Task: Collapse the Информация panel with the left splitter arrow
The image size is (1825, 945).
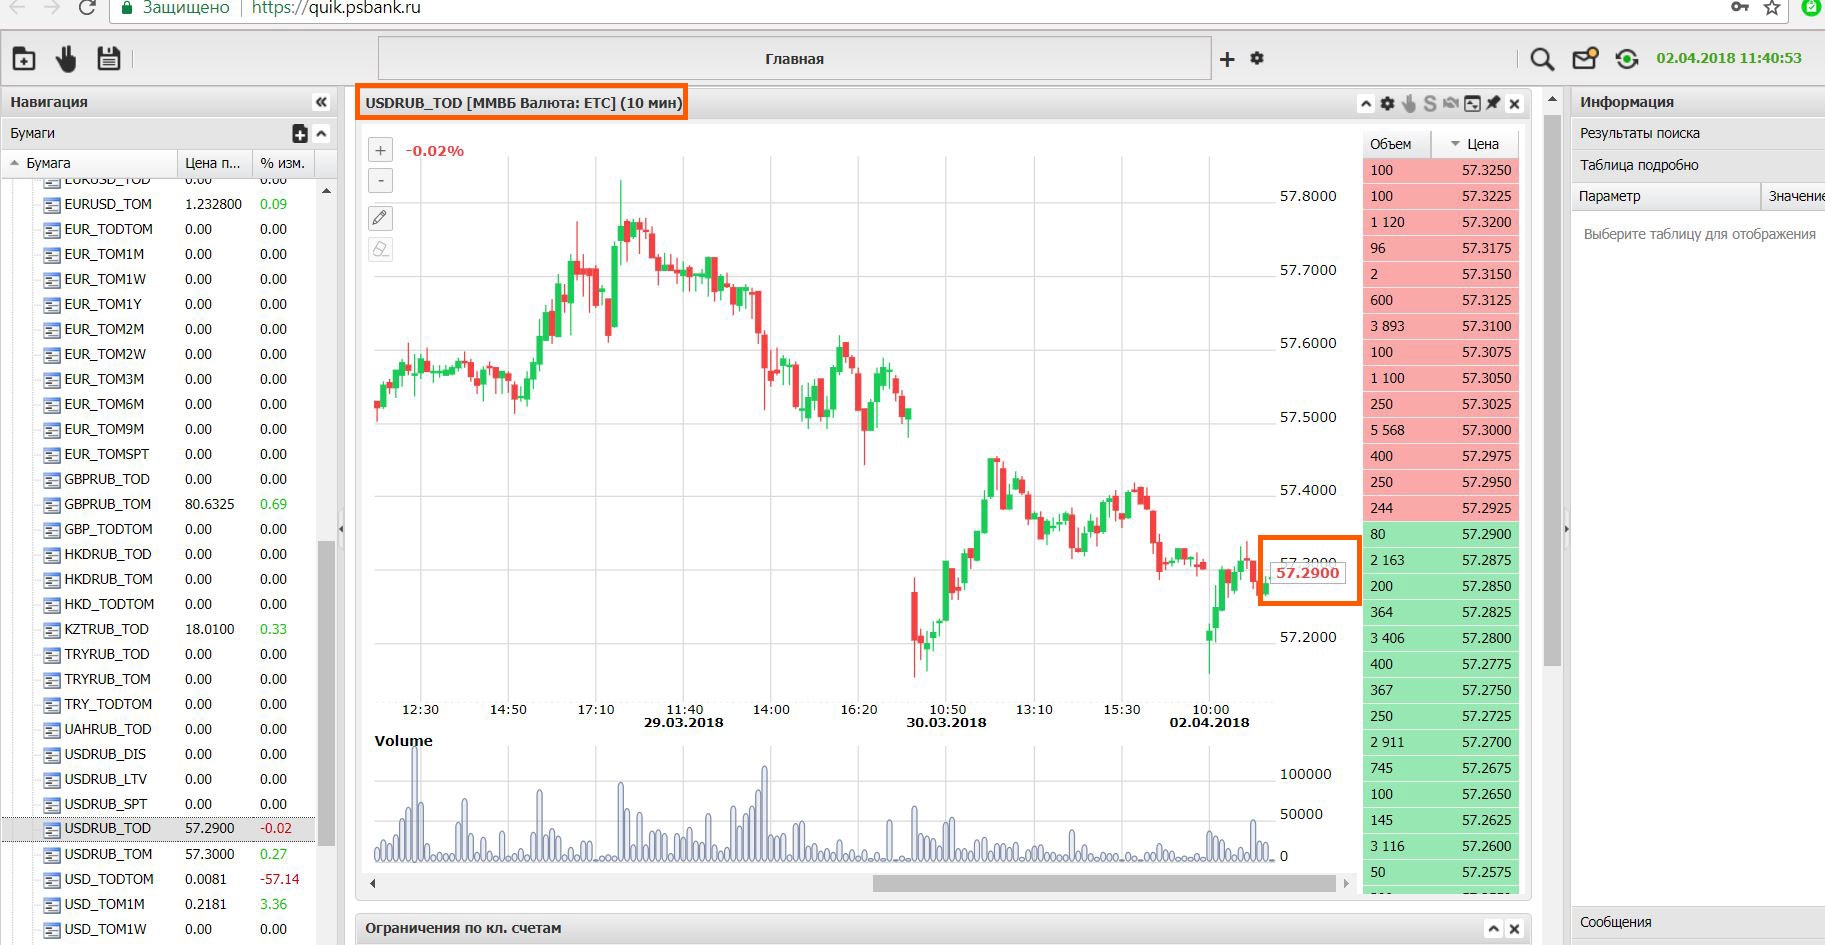Action: pyautogui.click(x=1566, y=528)
